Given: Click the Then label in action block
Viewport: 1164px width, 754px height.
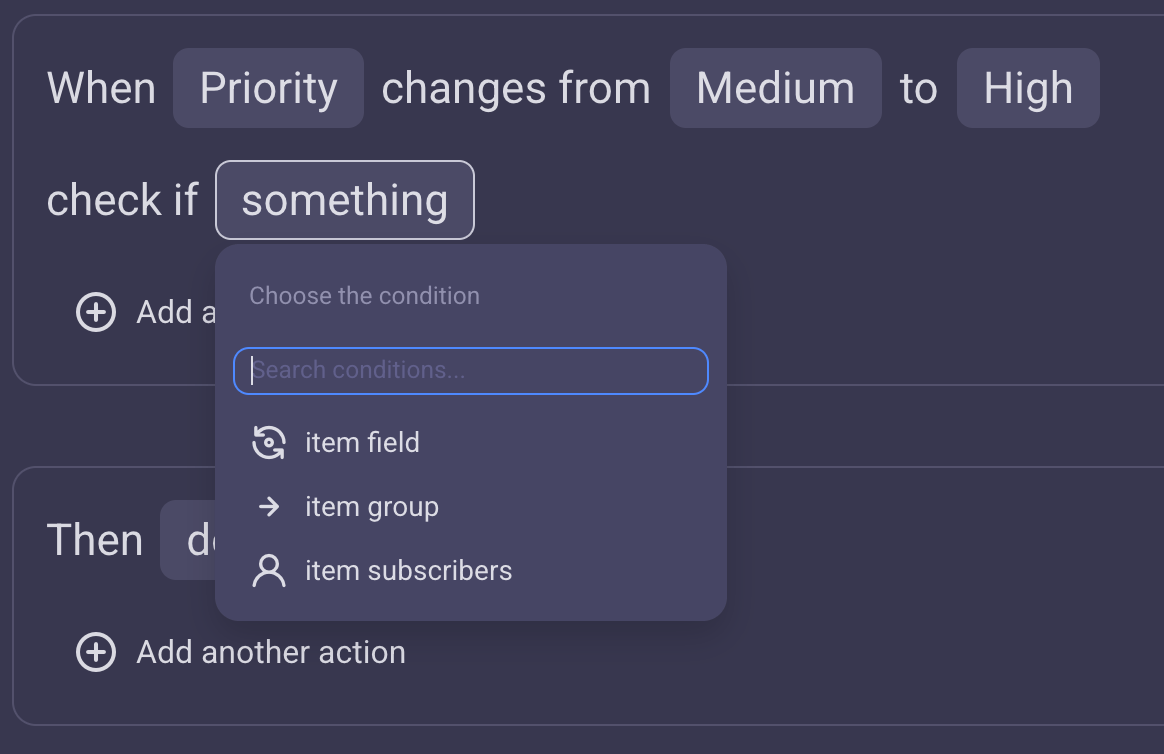Looking at the screenshot, I should pyautogui.click(x=94, y=540).
